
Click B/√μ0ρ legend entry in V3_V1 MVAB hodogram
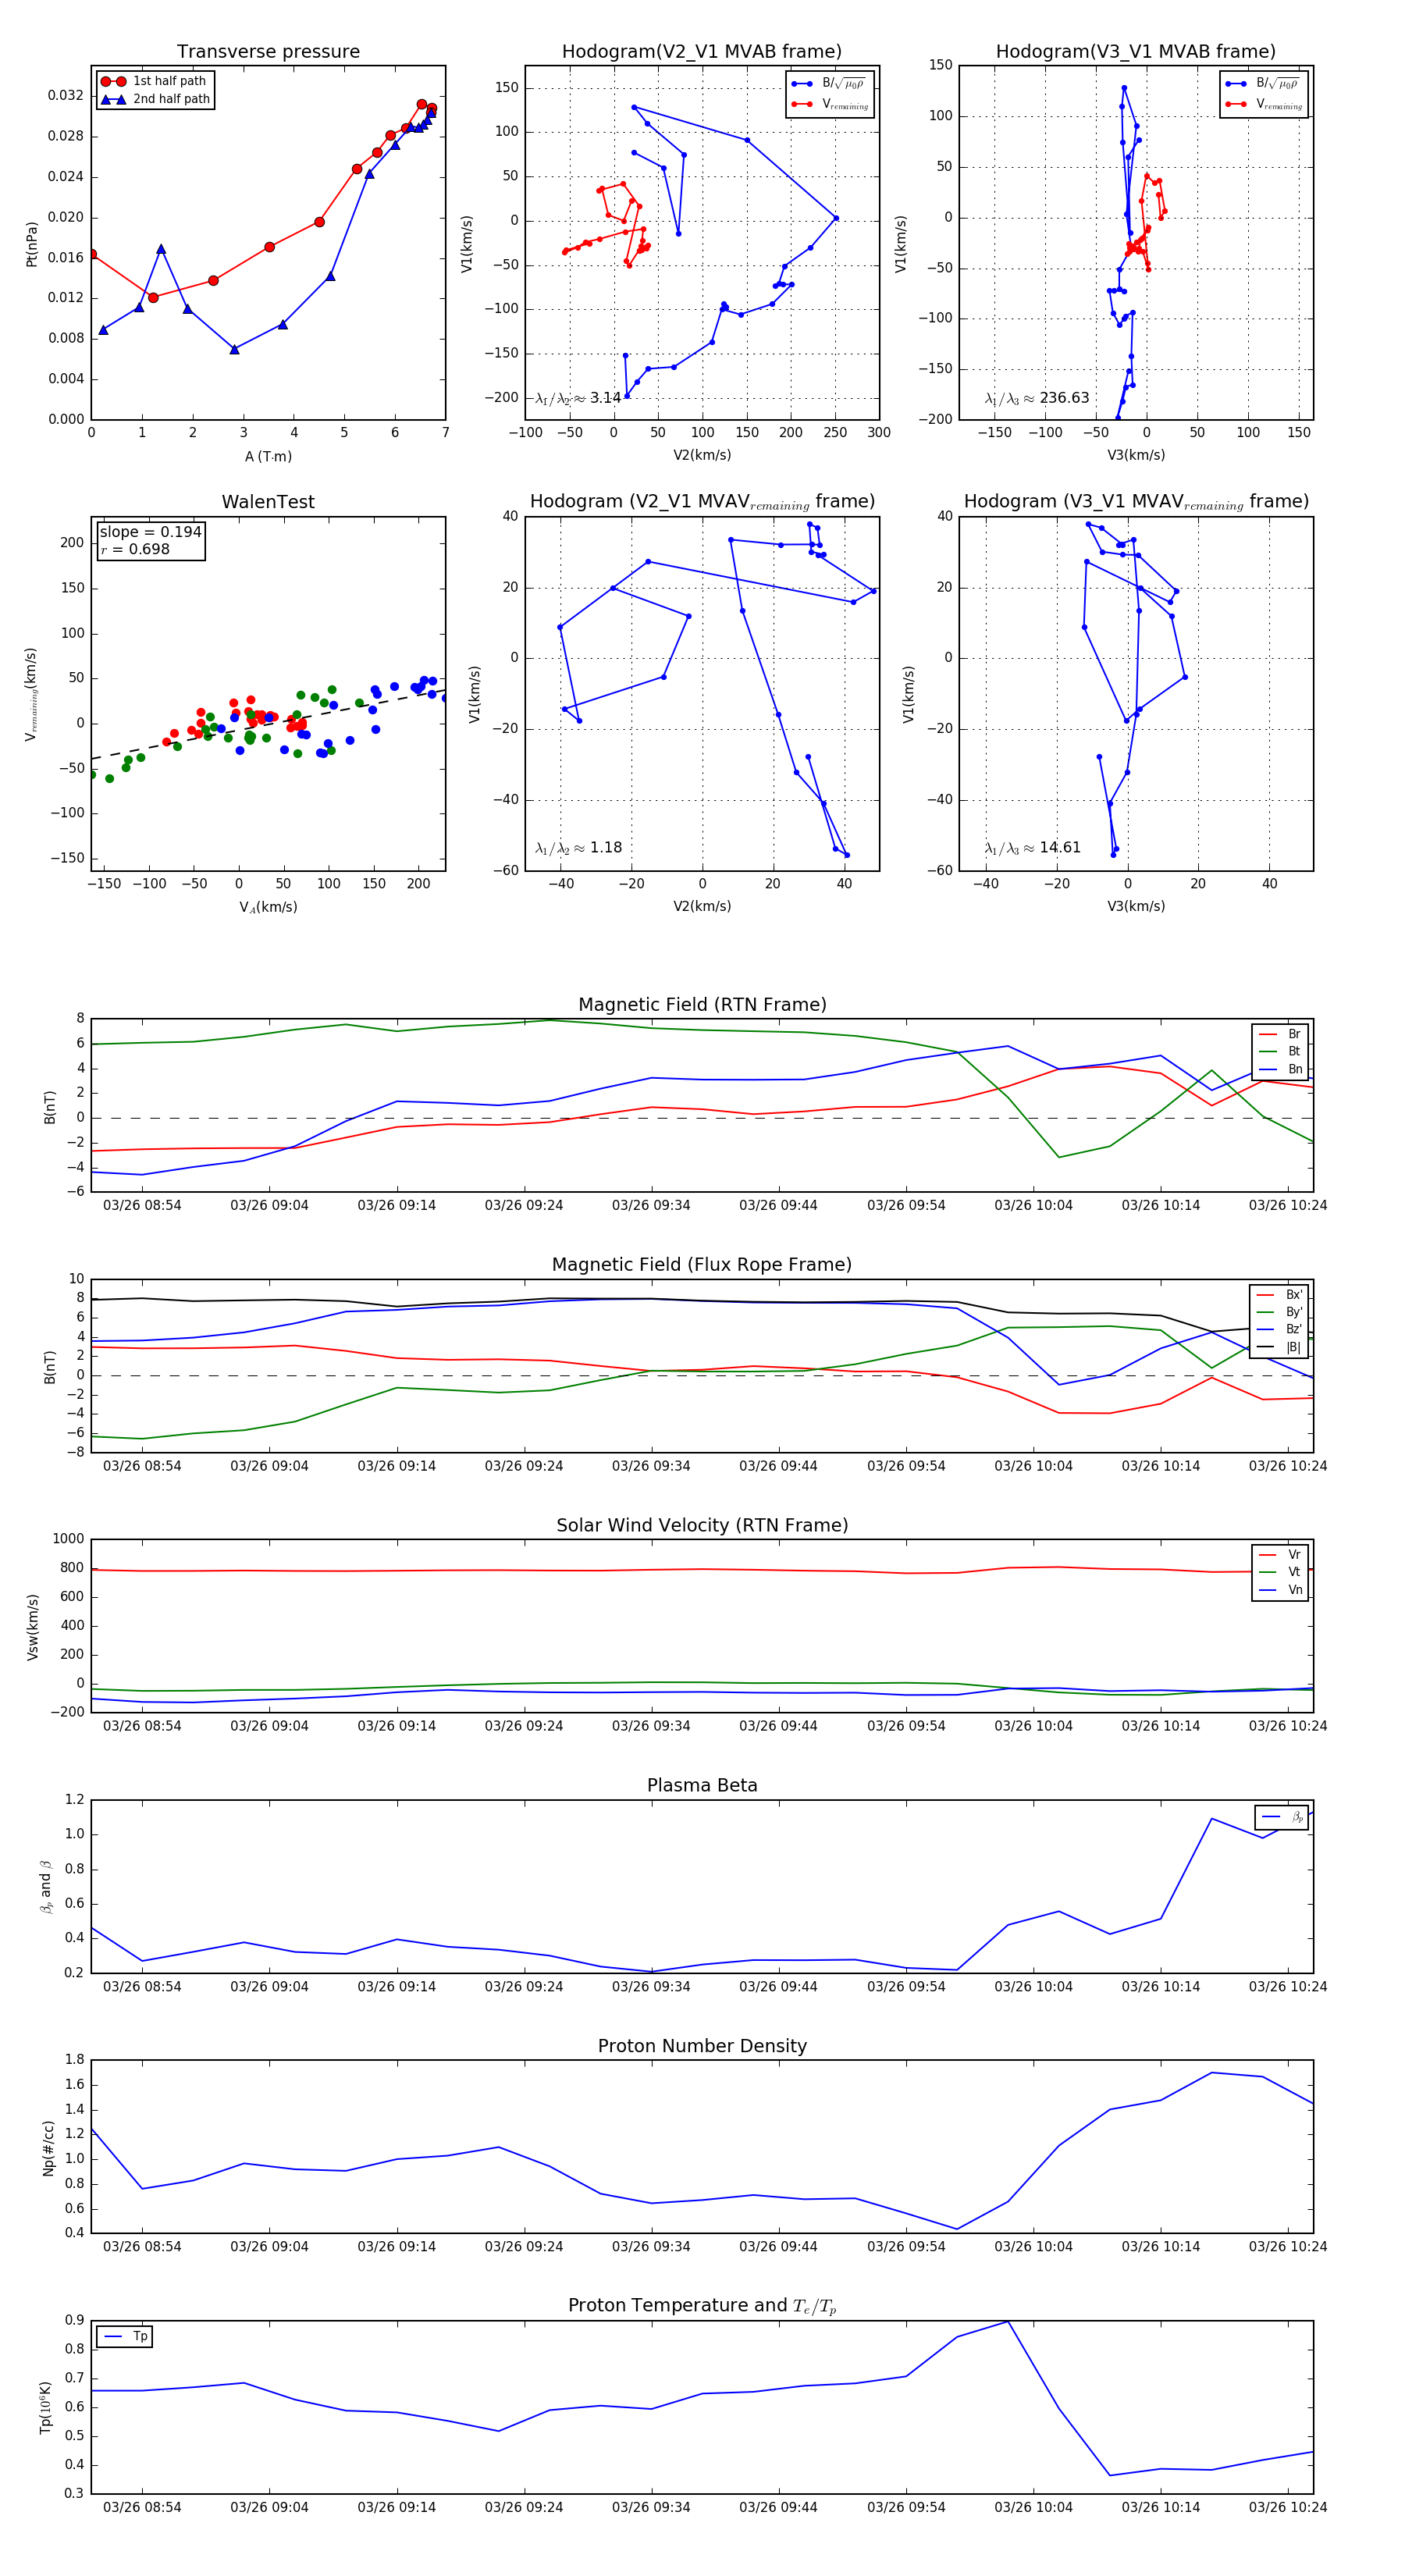[1263, 84]
